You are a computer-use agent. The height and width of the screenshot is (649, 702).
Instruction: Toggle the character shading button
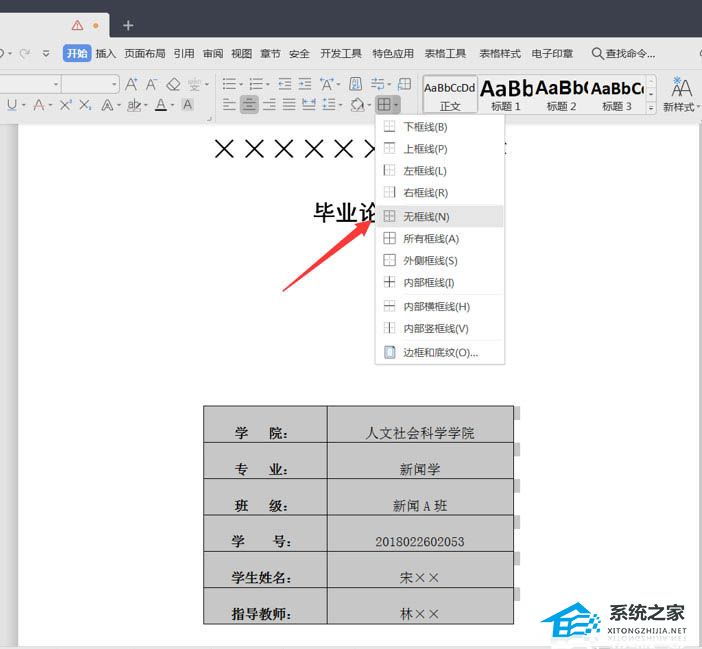pos(187,105)
